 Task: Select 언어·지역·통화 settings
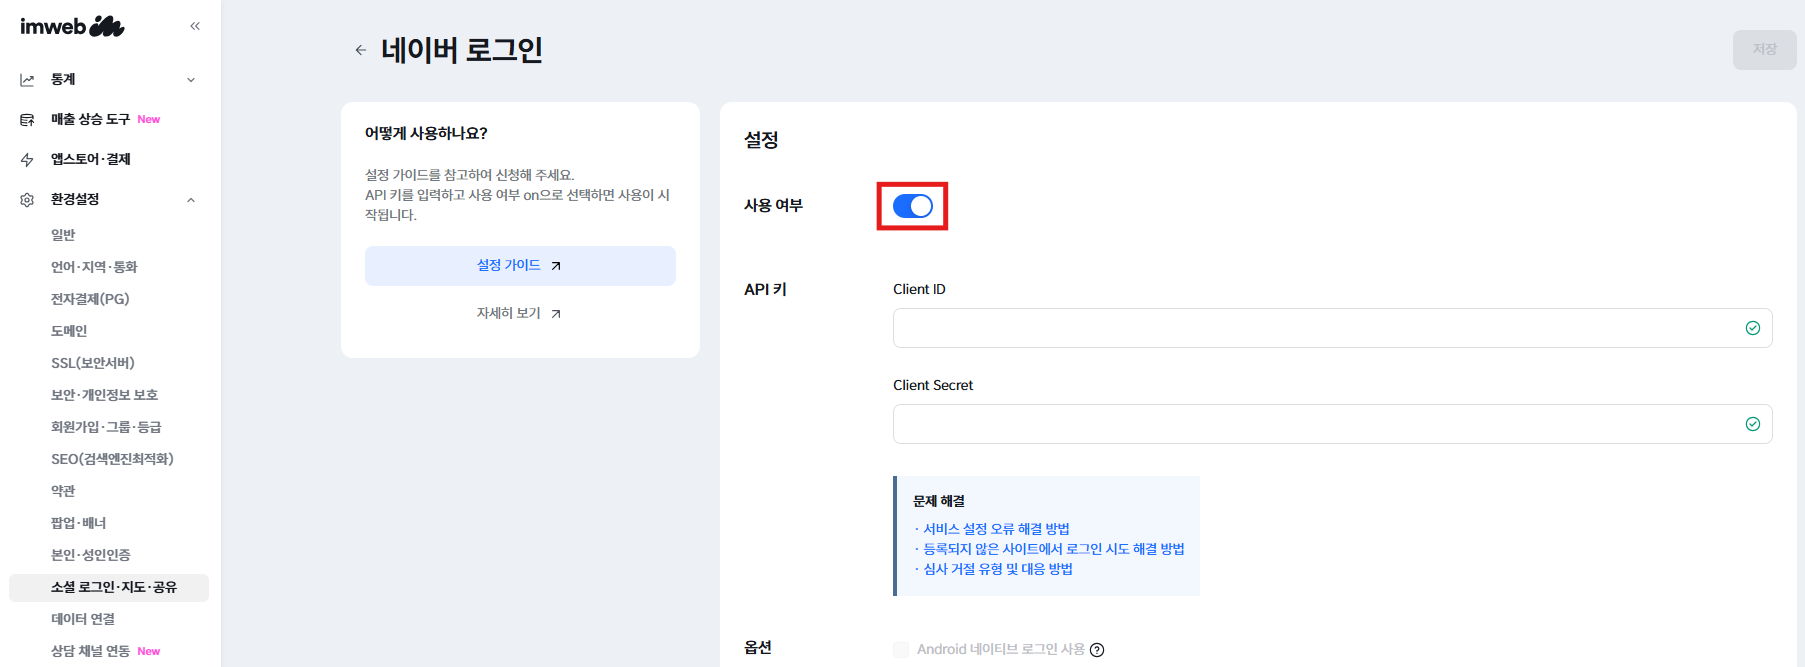[x=94, y=267]
